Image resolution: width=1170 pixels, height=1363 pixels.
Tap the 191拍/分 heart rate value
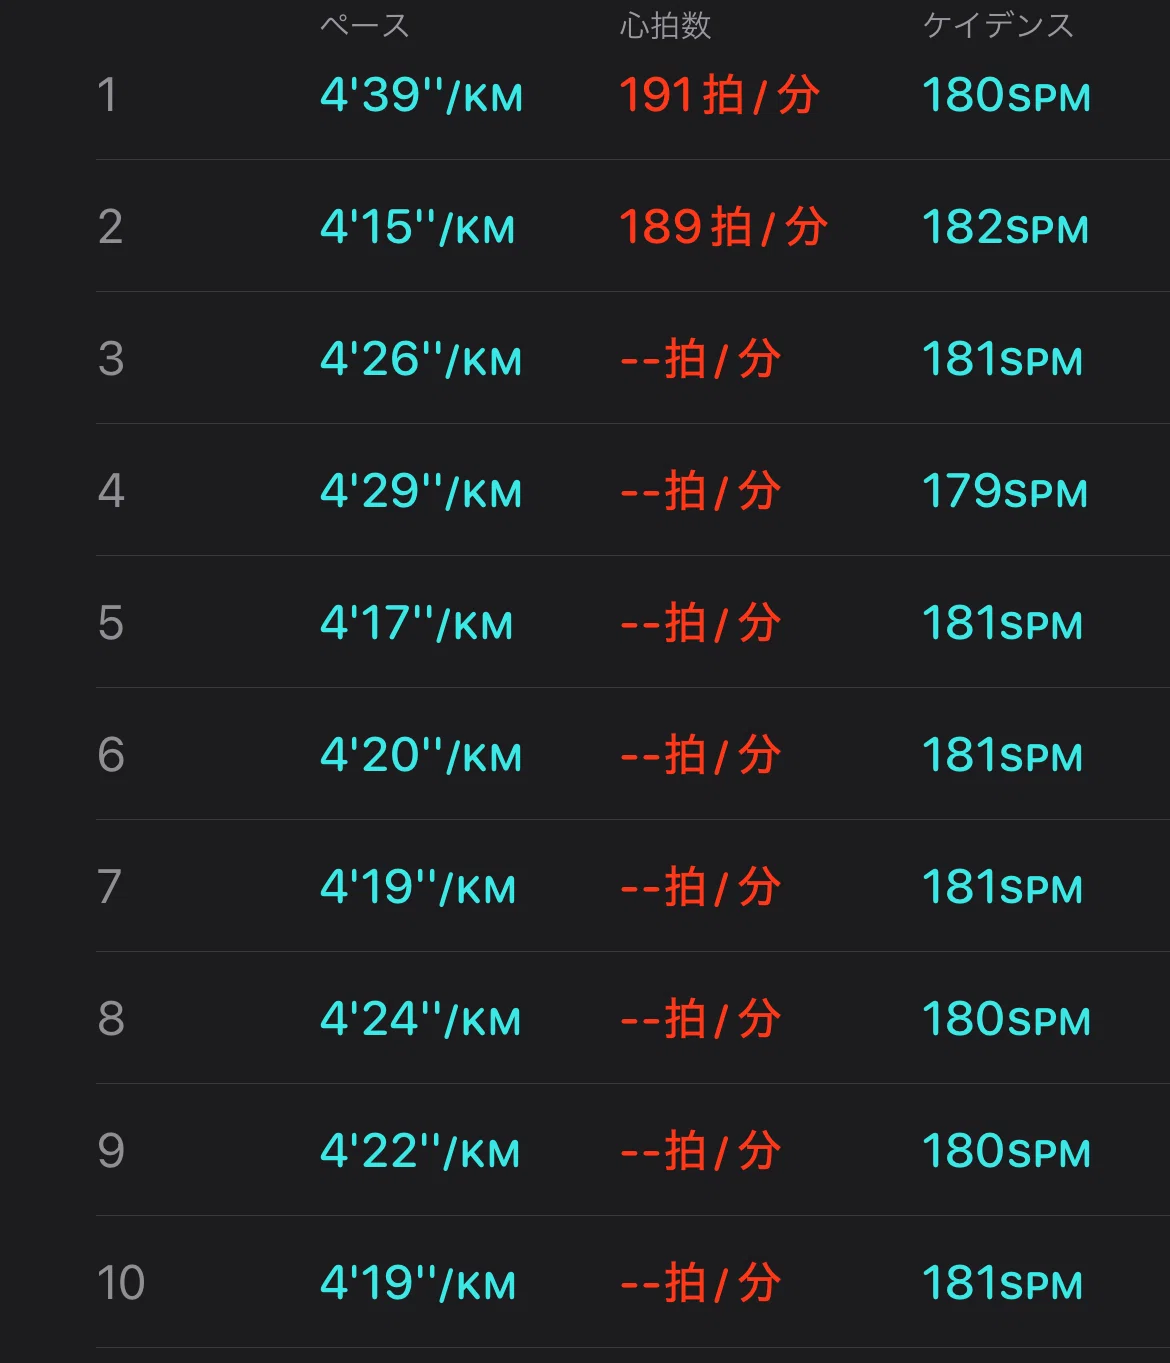pos(719,95)
